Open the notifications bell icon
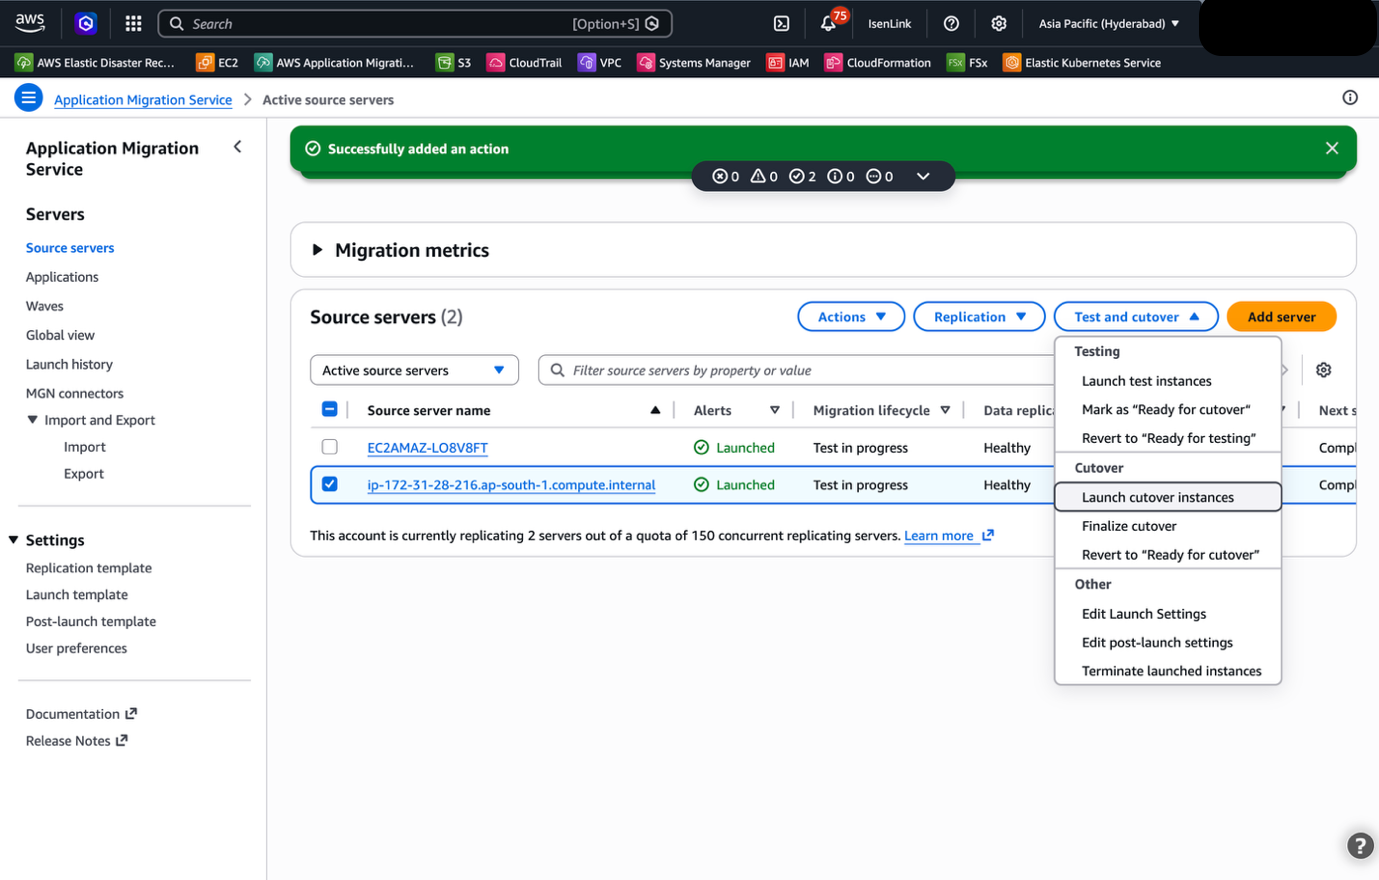 tap(830, 22)
